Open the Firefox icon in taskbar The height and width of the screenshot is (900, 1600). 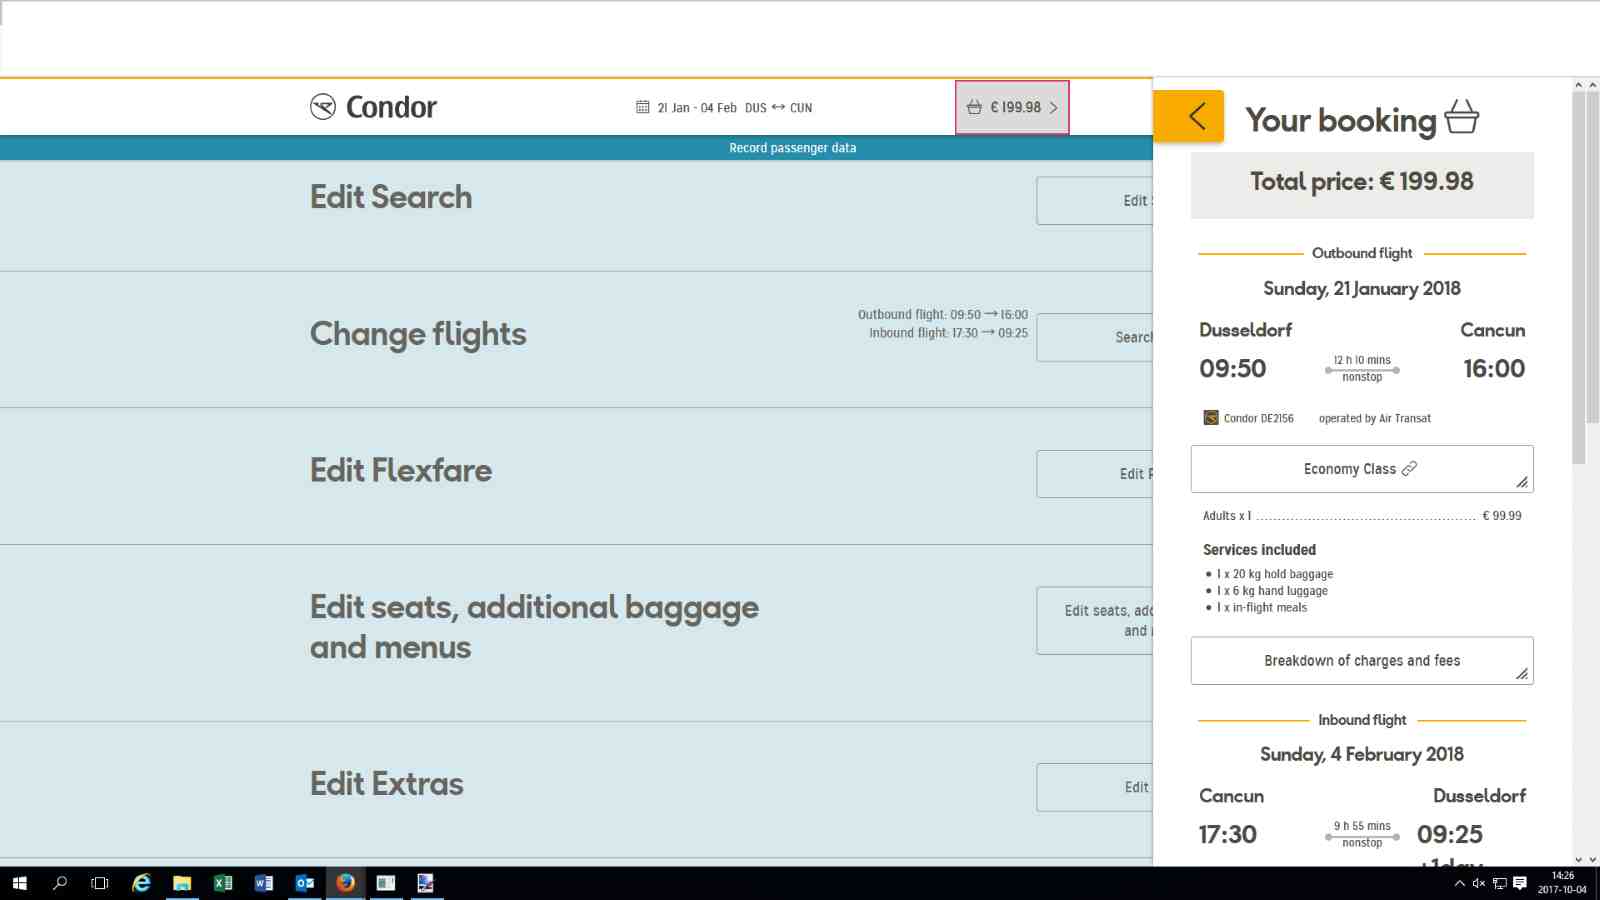tap(345, 883)
